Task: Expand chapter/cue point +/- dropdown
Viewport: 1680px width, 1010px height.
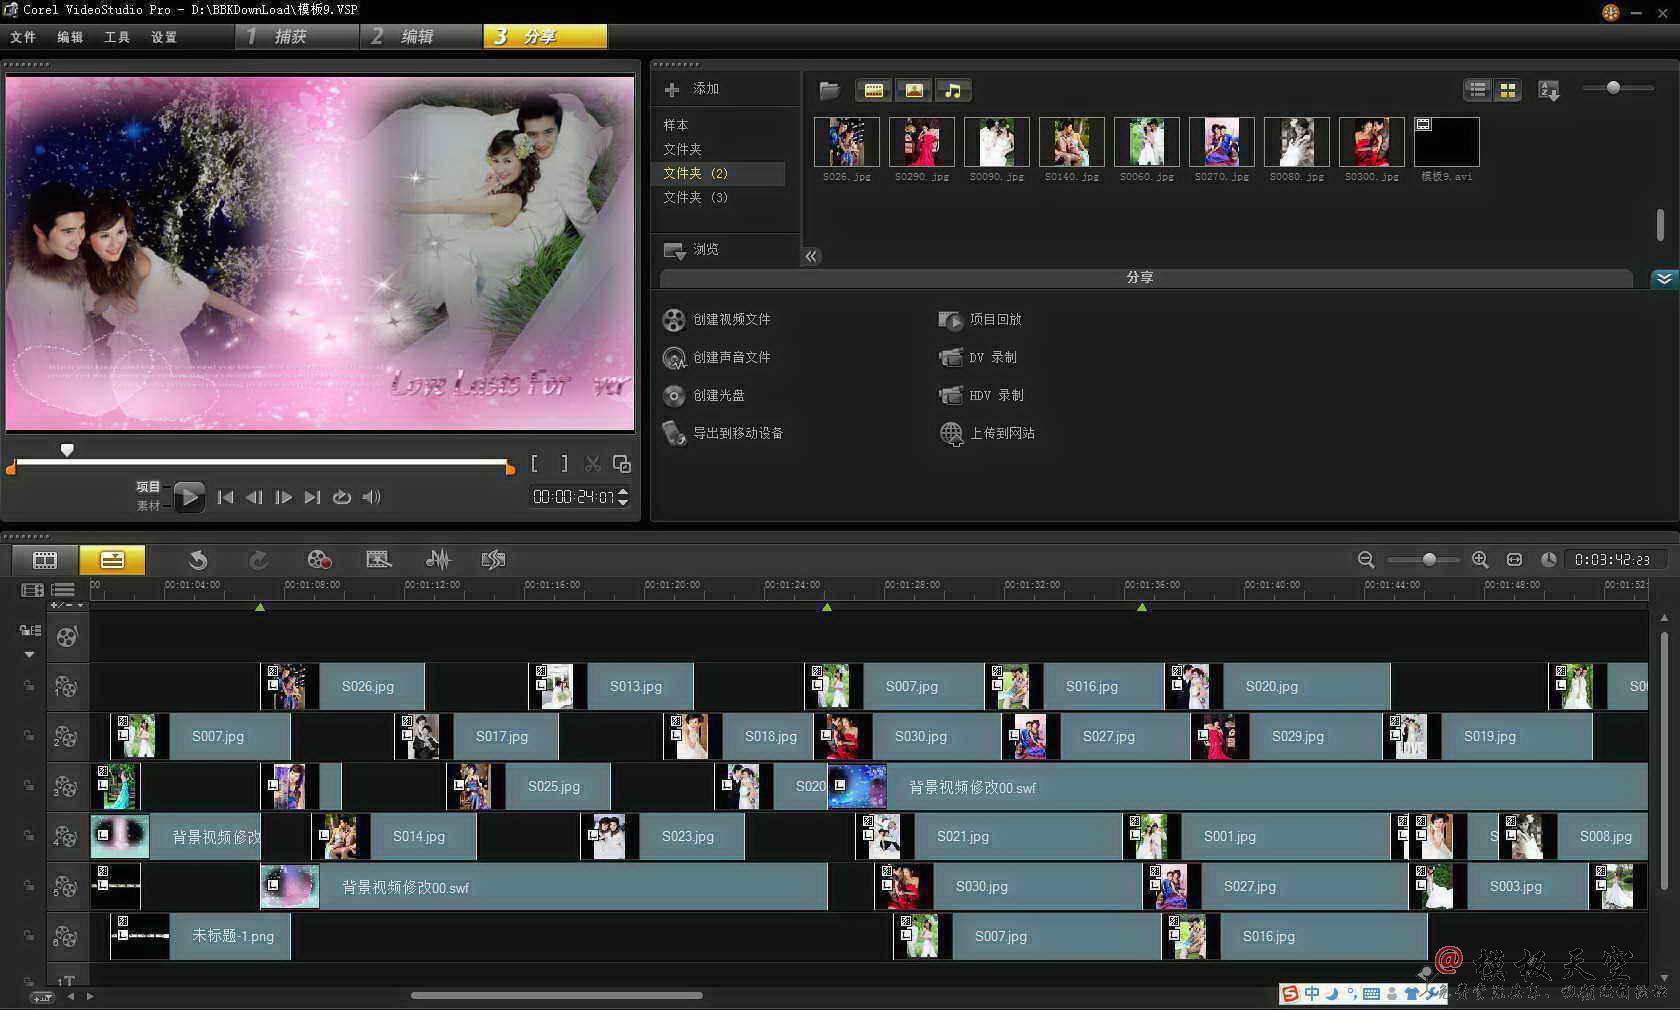Action: (x=67, y=606)
